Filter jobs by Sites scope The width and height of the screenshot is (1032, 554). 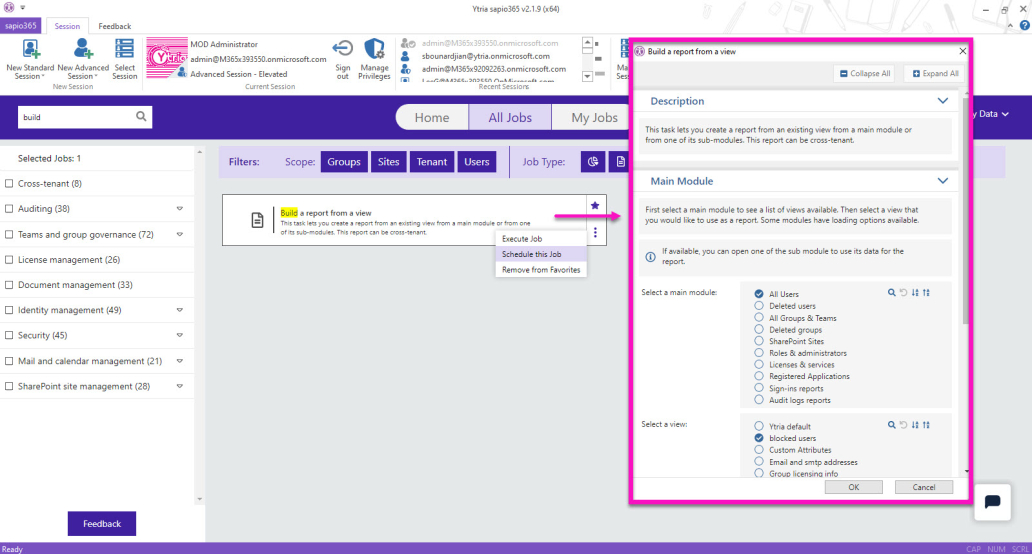(388, 162)
